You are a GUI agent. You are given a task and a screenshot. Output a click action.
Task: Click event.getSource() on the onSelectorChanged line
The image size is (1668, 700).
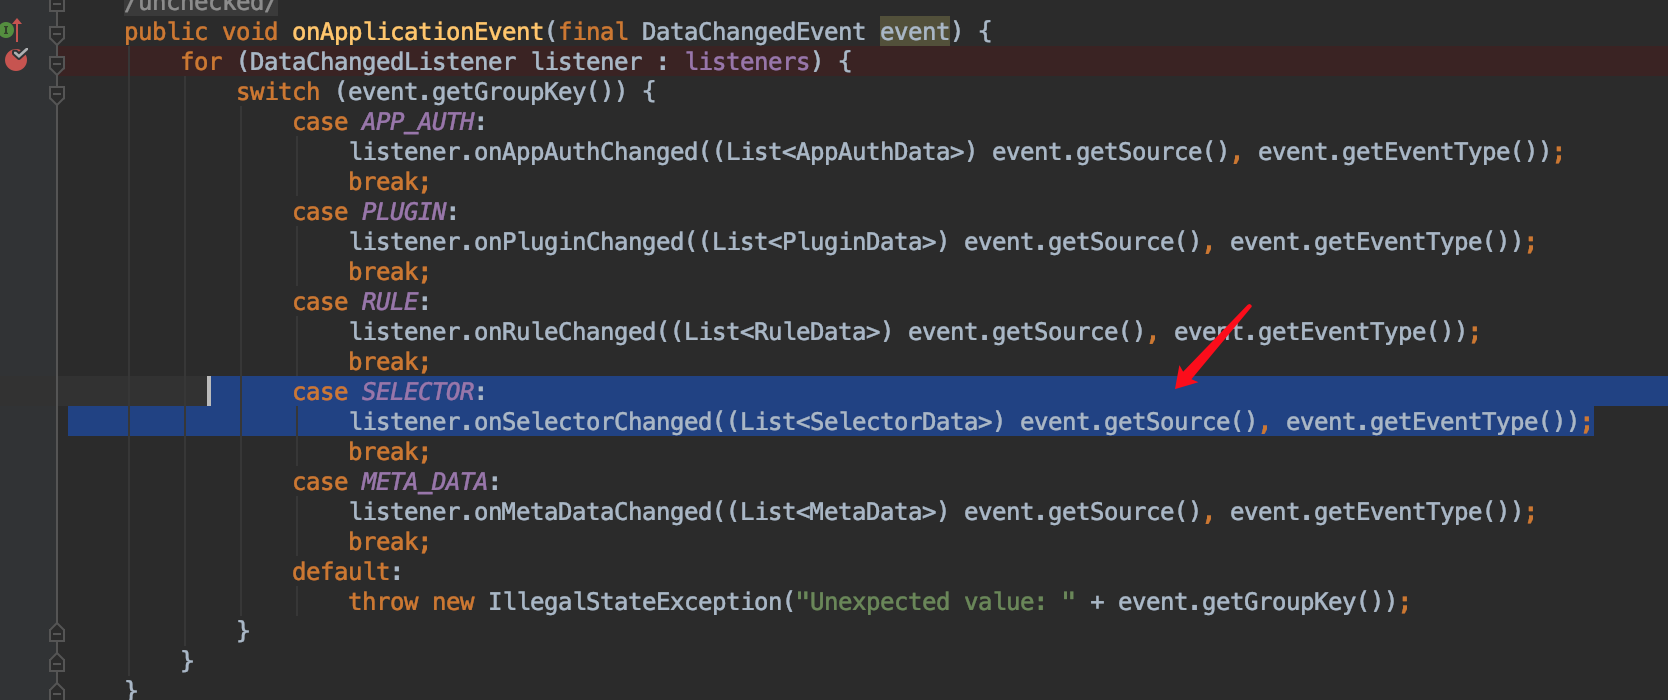pyautogui.click(x=1138, y=422)
